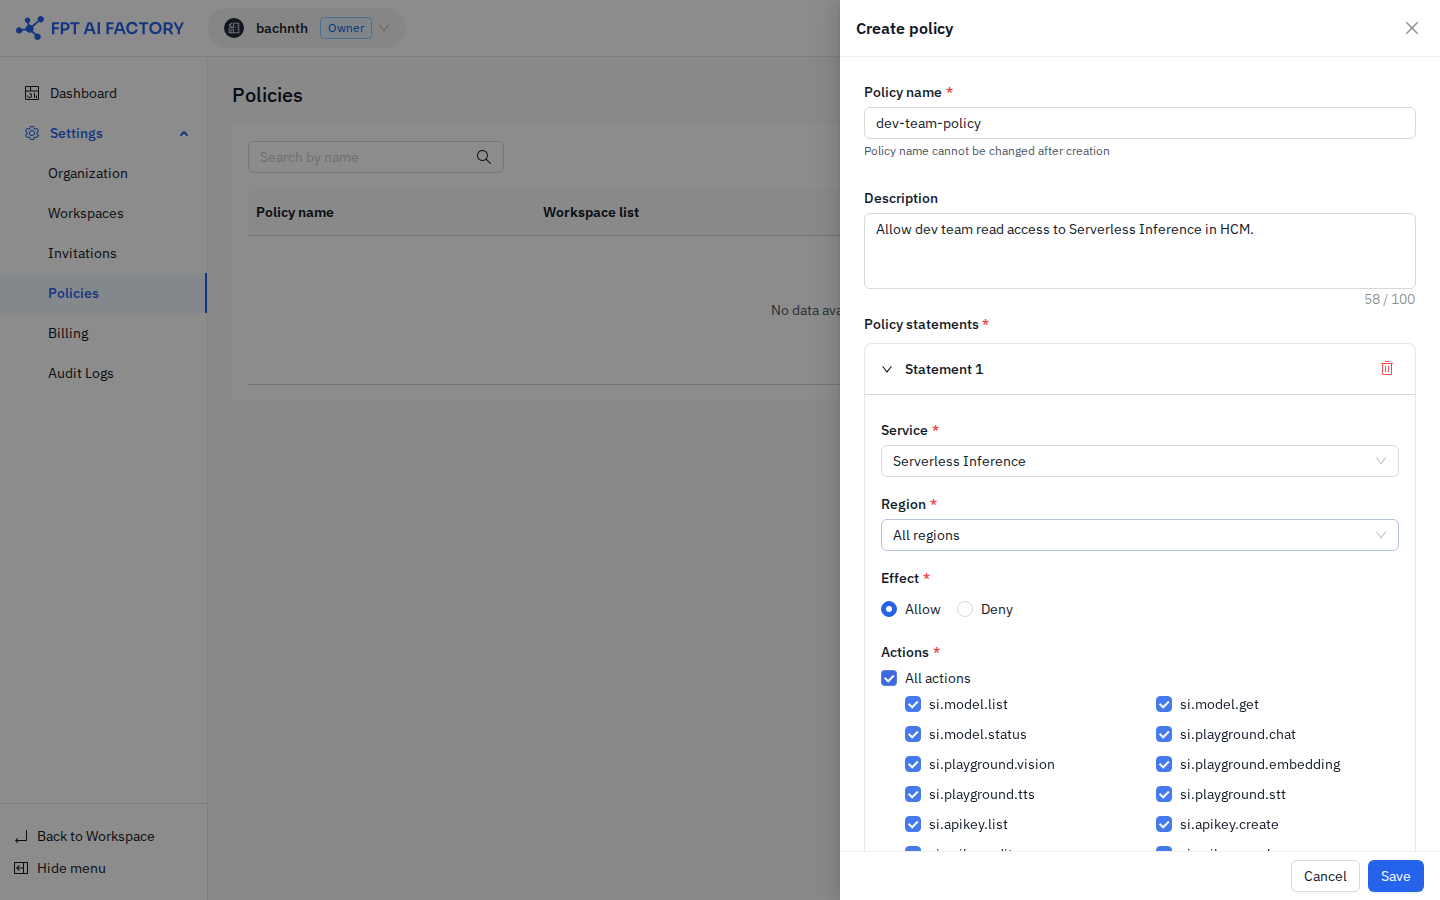Image resolution: width=1440 pixels, height=900 pixels.
Task: Click the search magnifier icon
Action: [484, 157]
